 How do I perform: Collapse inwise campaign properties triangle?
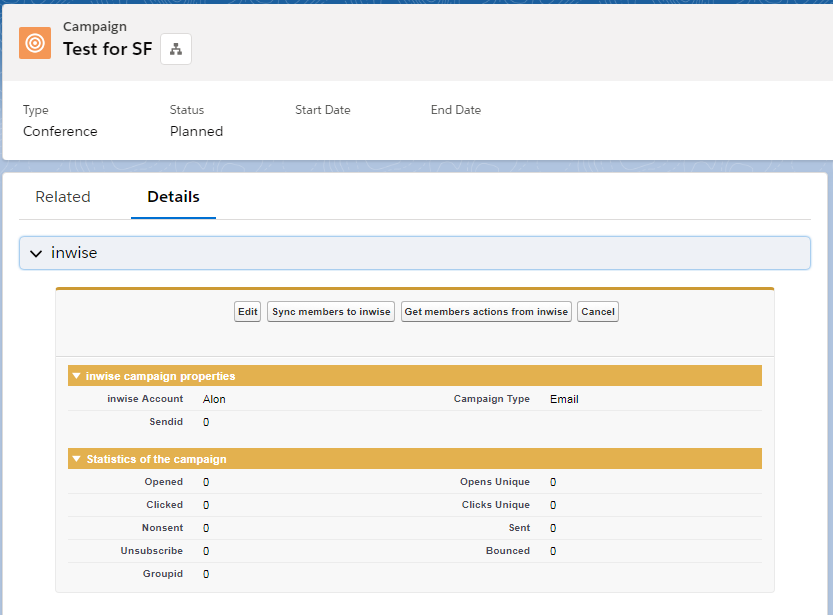(x=76, y=376)
